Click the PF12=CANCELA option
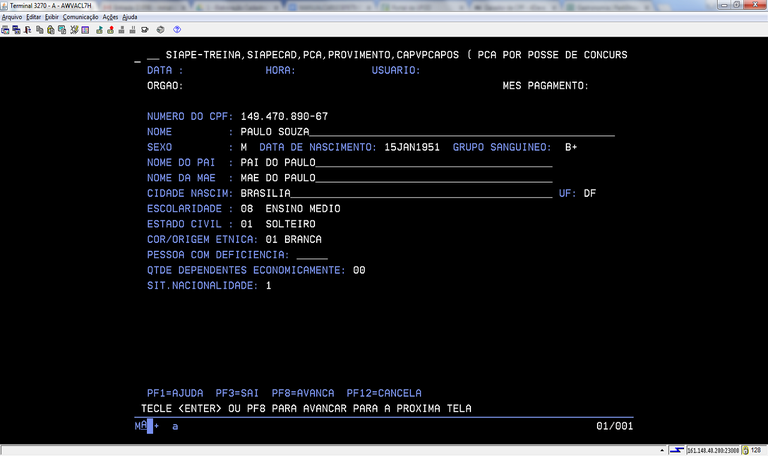This screenshot has width=768, height=456. pos(384,393)
